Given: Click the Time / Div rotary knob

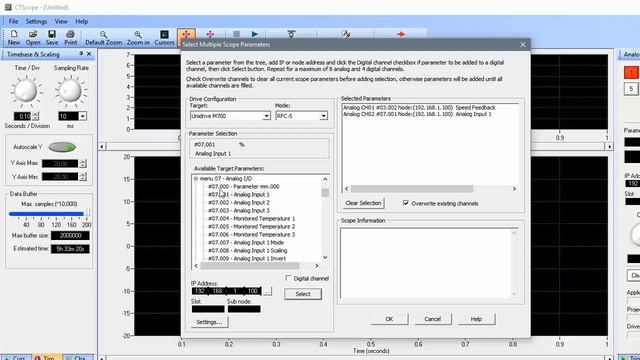Looking at the screenshot, I should click(27, 91).
